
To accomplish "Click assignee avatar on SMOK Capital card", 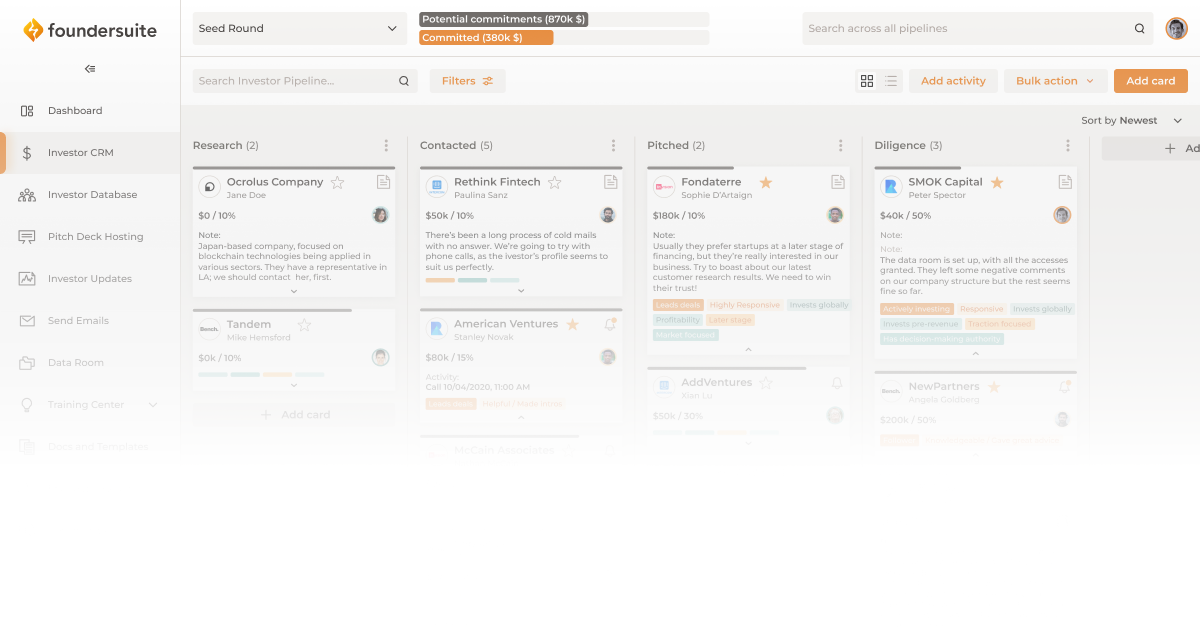I will point(1062,215).
